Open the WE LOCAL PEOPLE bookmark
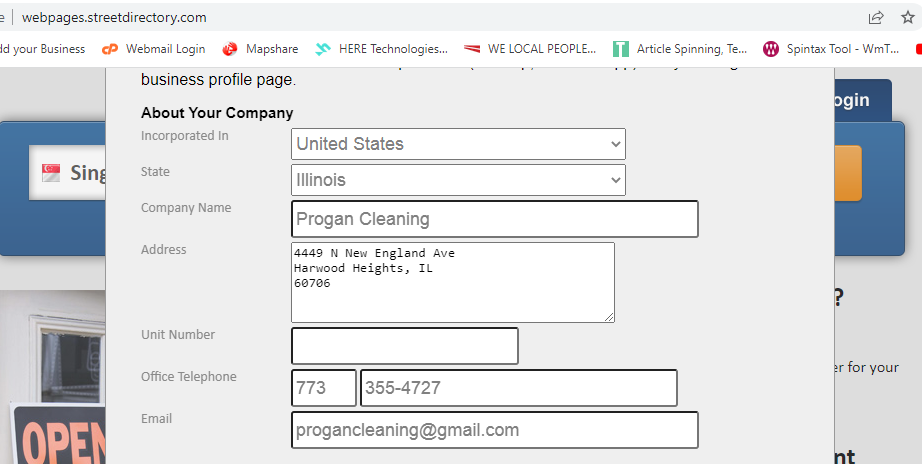 (529, 48)
